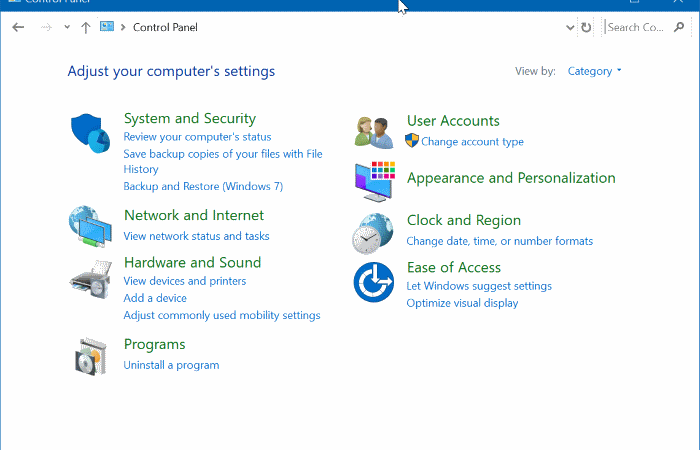This screenshot has width=700, height=450.
Task: Click the forward navigation arrow
Action: coord(46,27)
